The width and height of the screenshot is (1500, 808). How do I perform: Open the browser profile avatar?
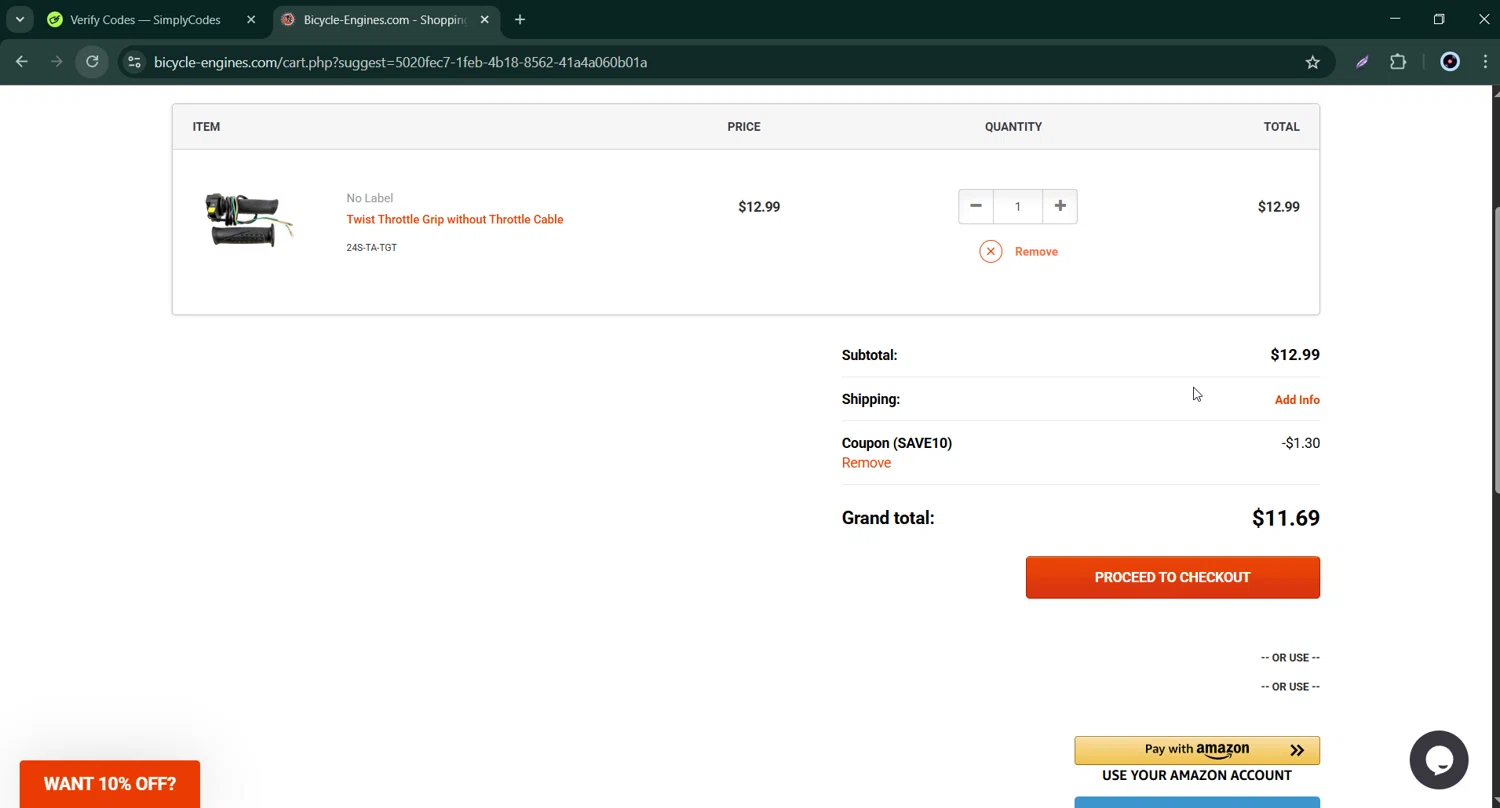1450,62
